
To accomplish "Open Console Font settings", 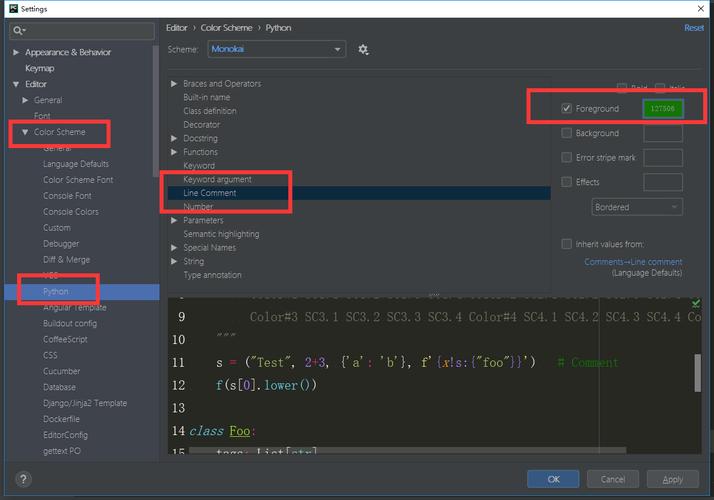I will pyautogui.click(x=67, y=196).
